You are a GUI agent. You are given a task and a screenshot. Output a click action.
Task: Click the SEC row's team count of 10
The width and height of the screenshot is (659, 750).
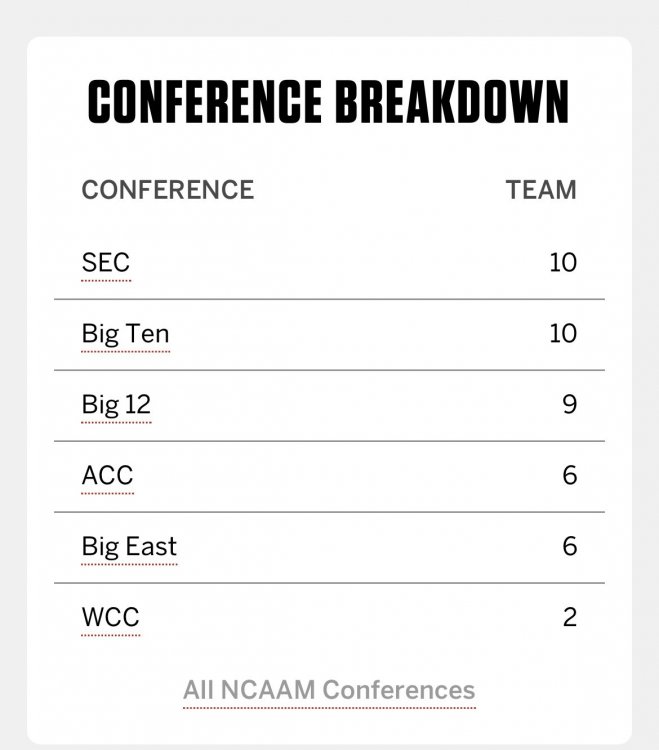(x=563, y=263)
